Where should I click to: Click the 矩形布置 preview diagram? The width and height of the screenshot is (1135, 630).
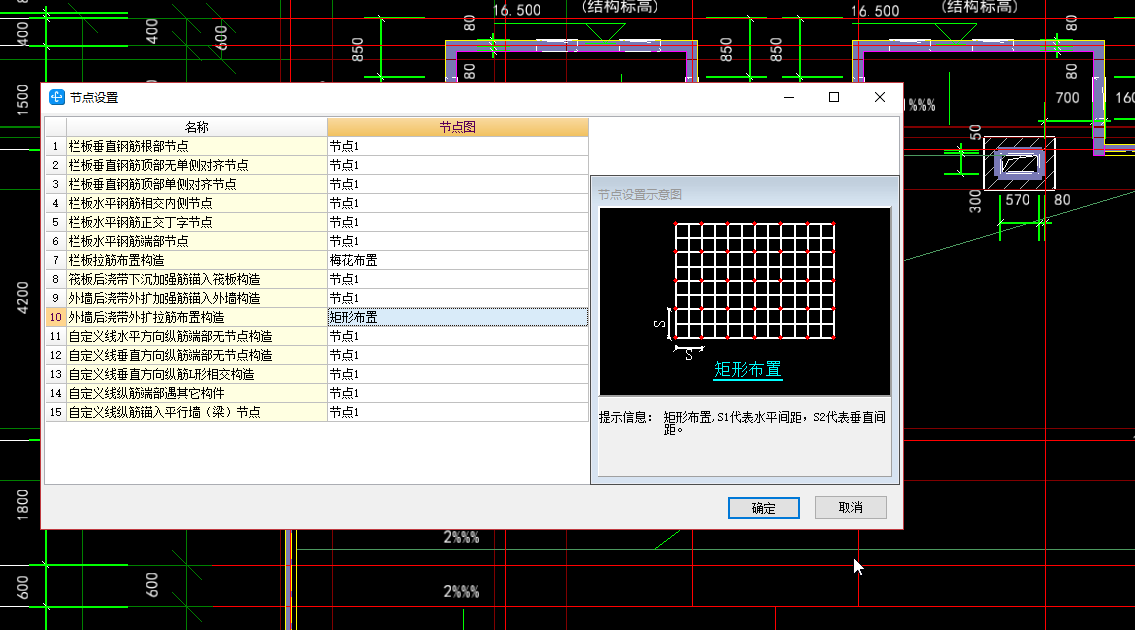(x=745, y=301)
